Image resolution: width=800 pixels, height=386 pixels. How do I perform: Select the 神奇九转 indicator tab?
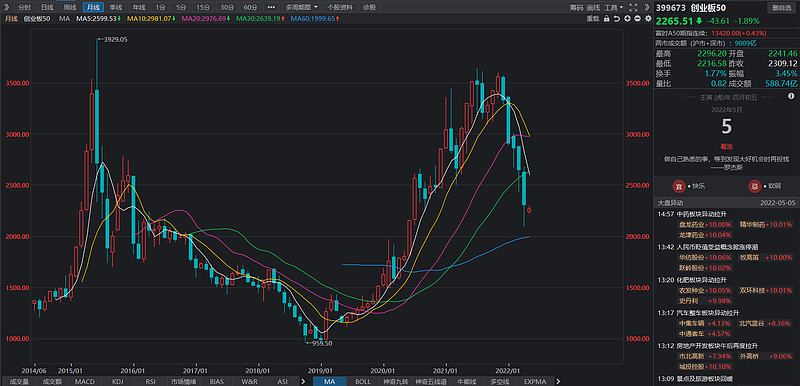(x=397, y=381)
